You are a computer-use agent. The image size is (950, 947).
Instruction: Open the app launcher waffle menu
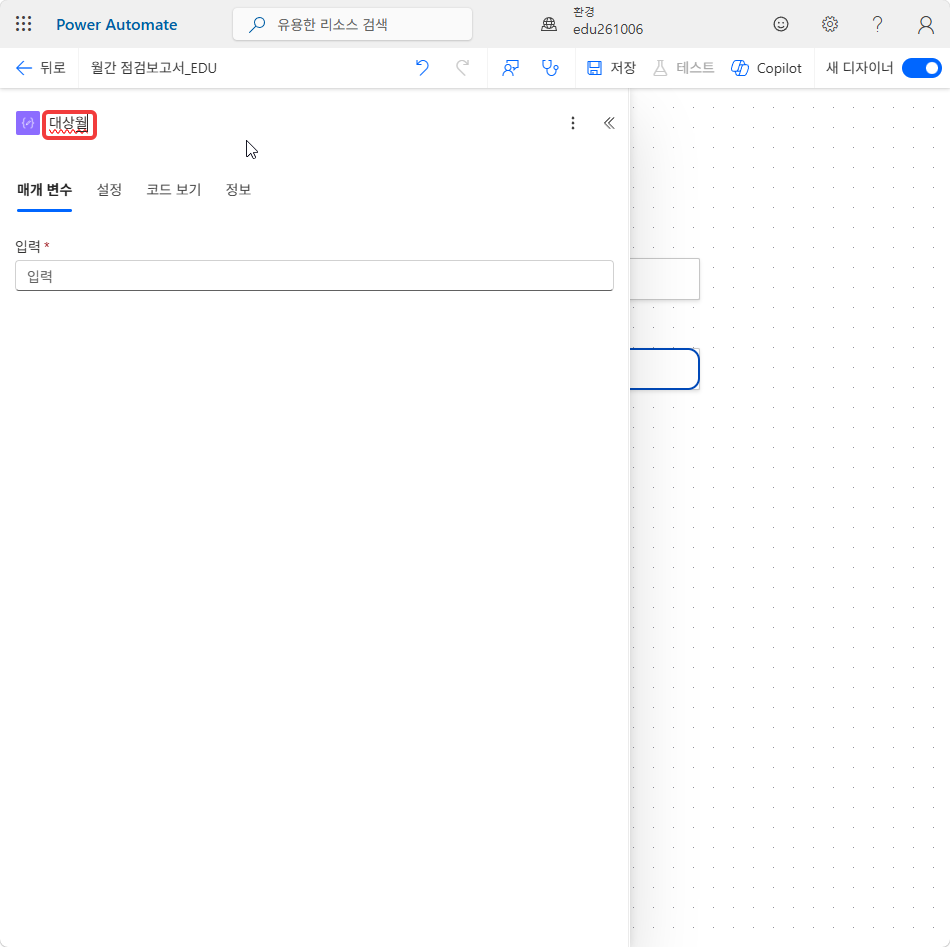(24, 24)
